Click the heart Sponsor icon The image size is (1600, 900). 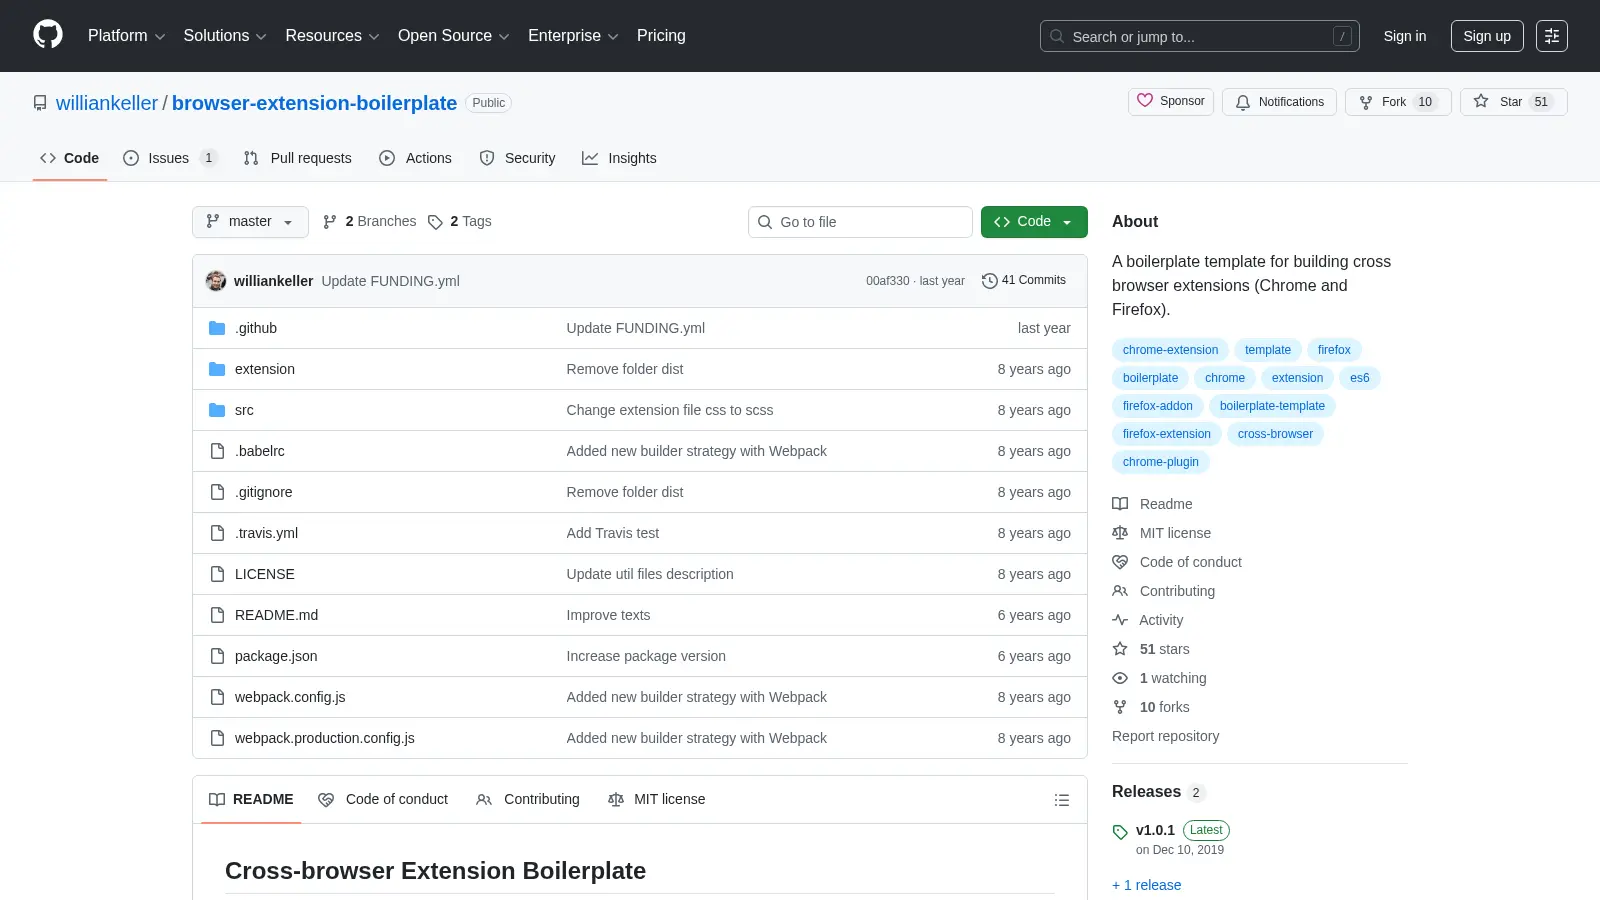coord(1145,101)
